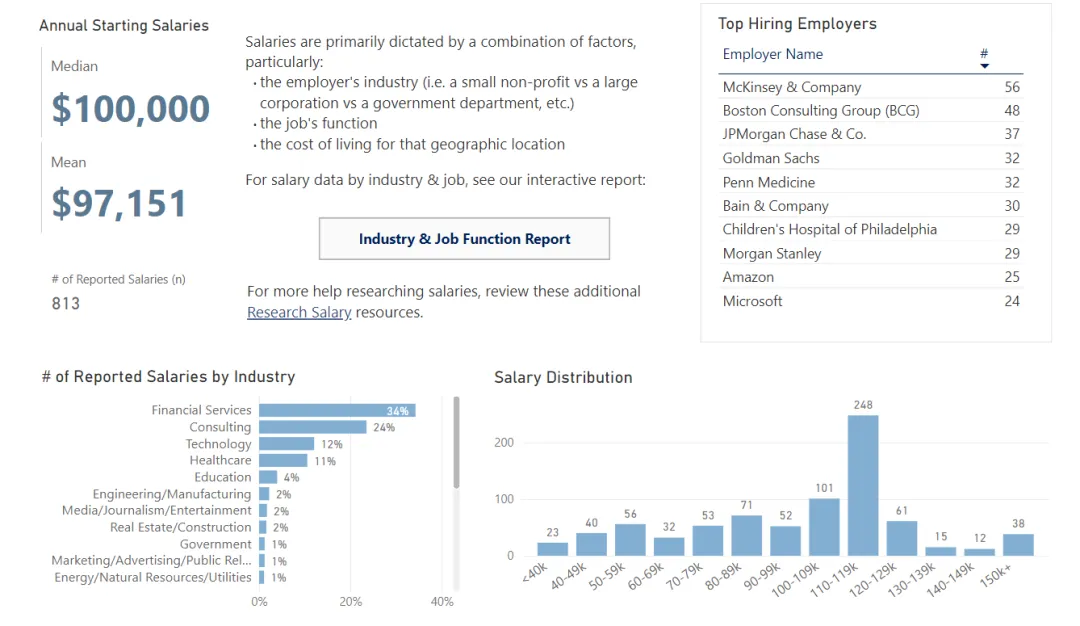Click the Consulting industry bar
Image resolution: width=1080 pixels, height=626 pixels.
click(x=312, y=427)
